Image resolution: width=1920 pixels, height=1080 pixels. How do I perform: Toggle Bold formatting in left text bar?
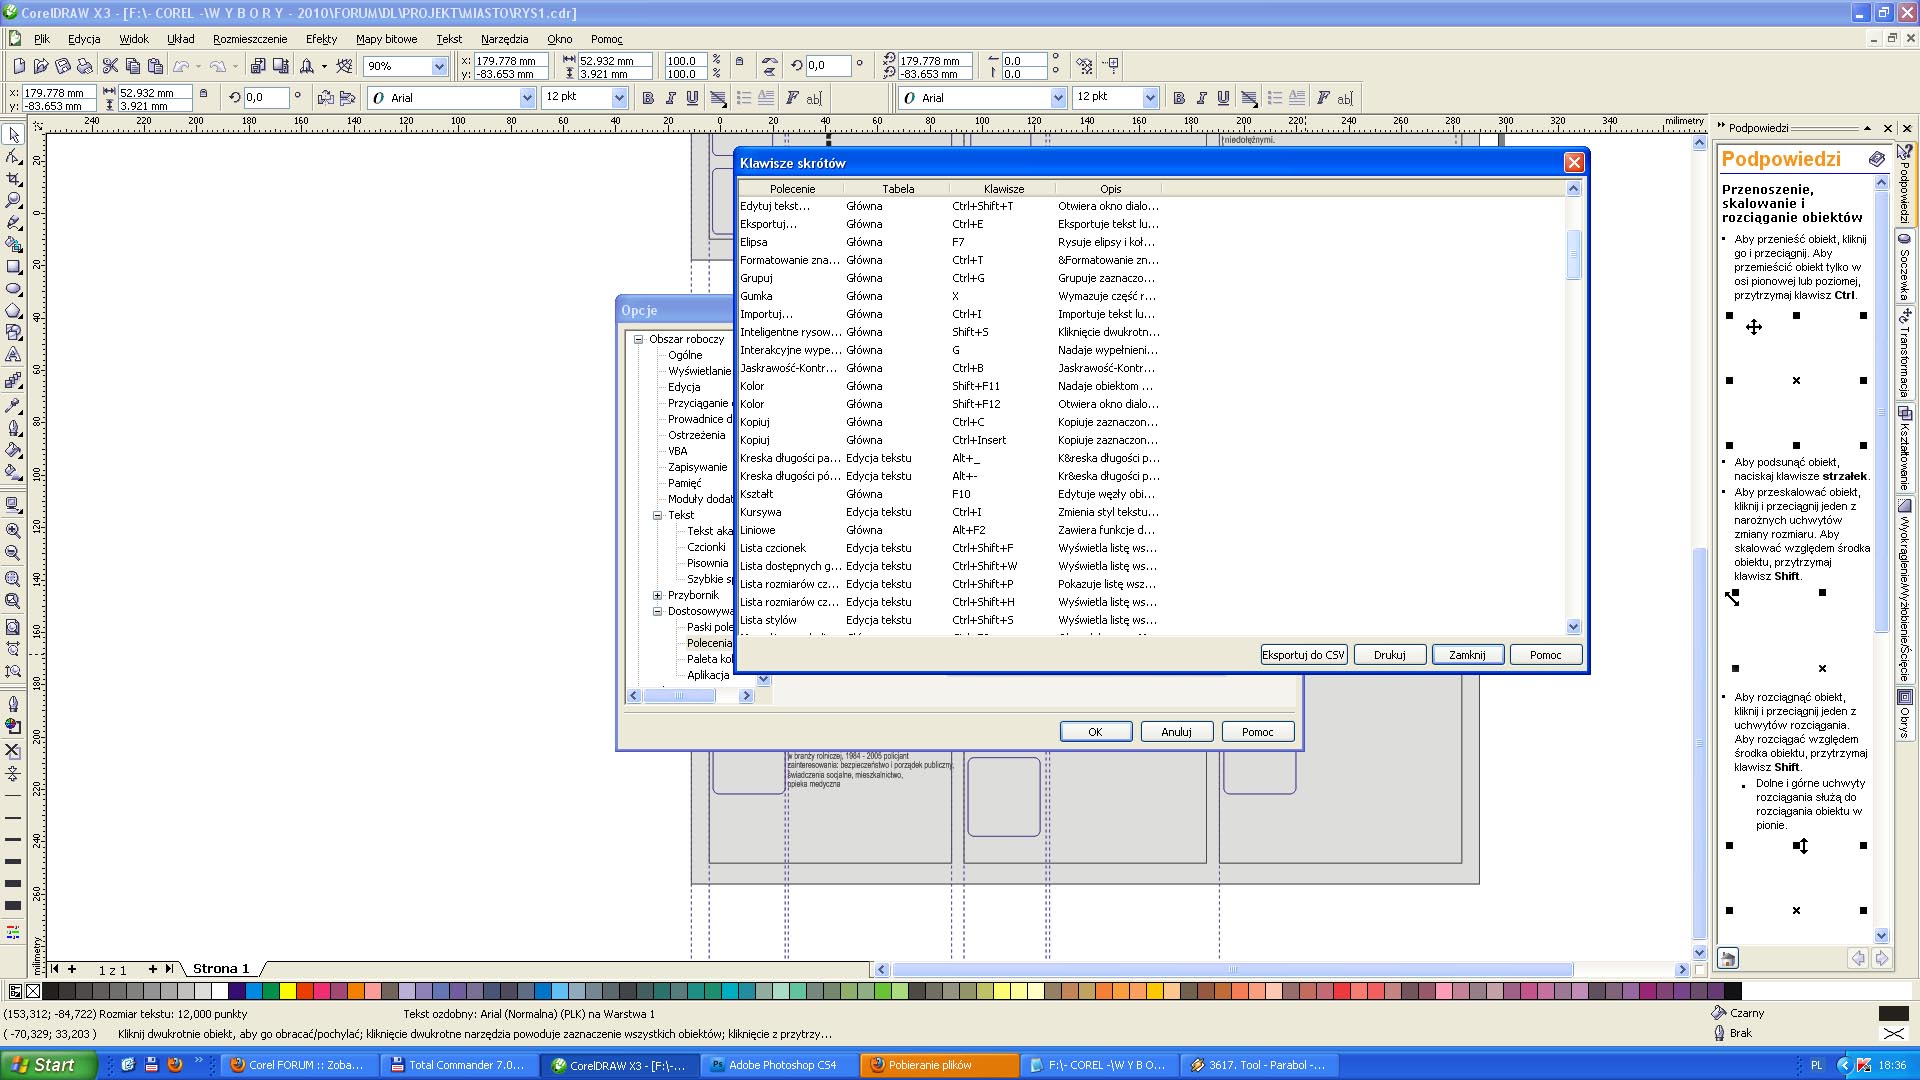pyautogui.click(x=648, y=98)
